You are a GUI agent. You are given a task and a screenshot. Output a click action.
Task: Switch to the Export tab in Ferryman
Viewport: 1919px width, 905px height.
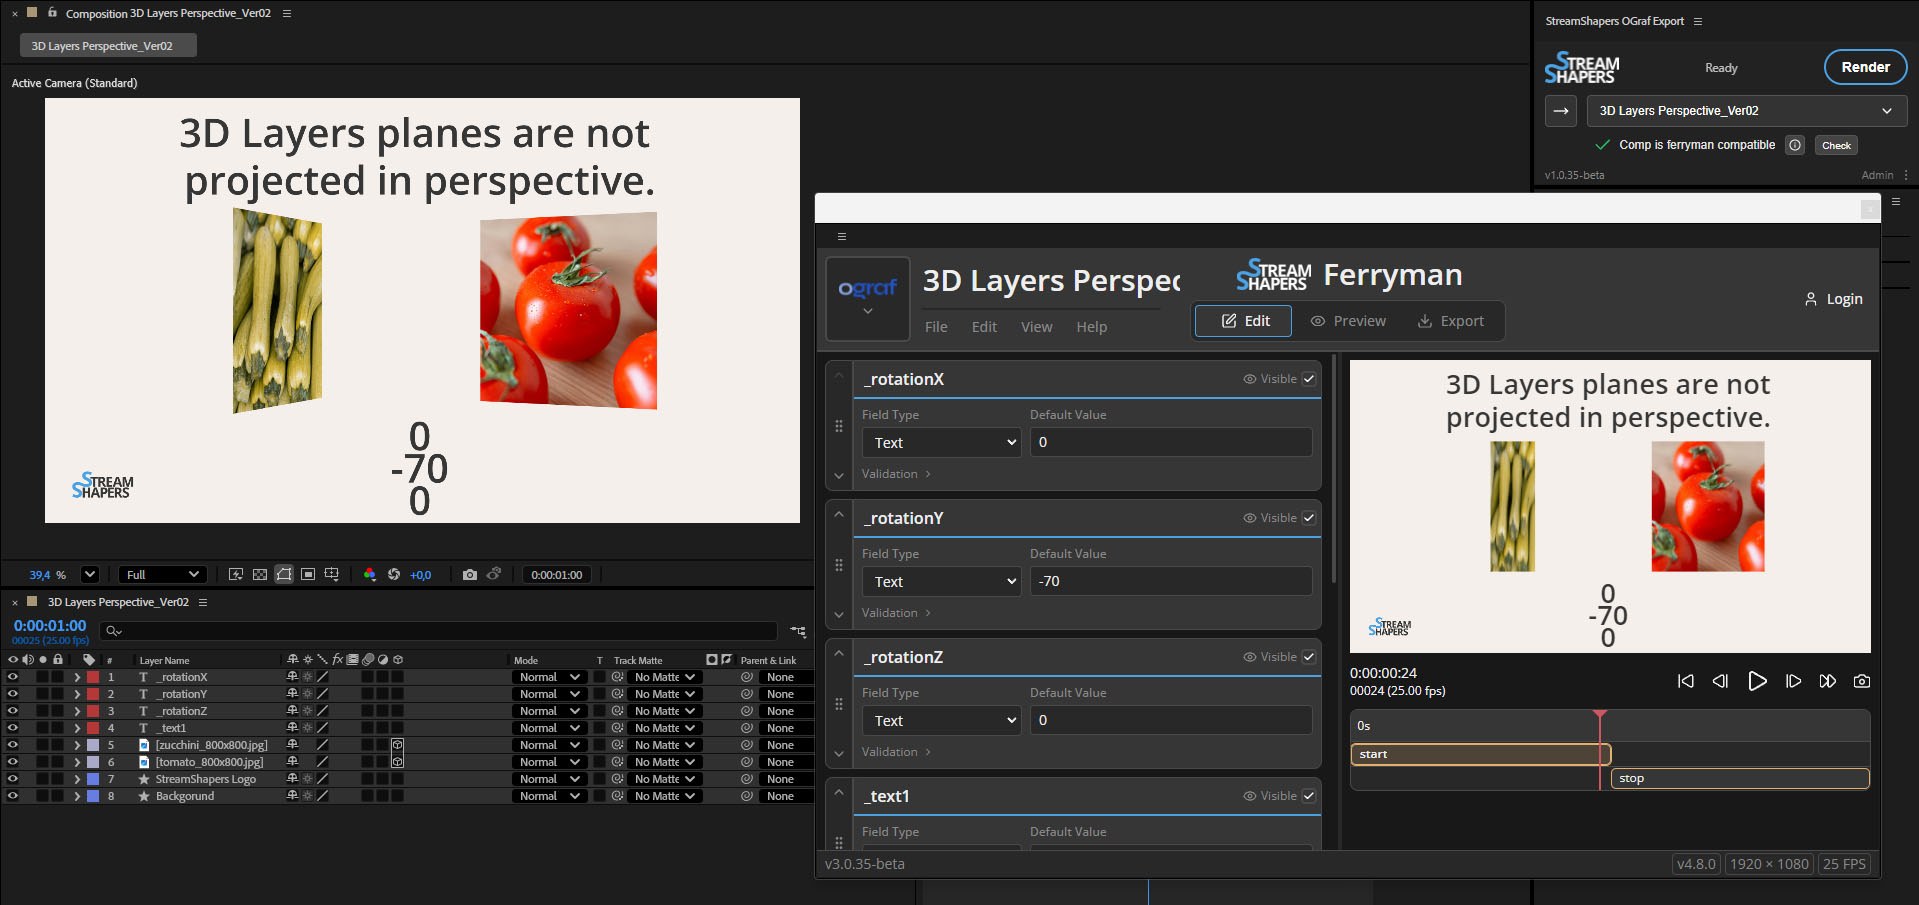1451,321
